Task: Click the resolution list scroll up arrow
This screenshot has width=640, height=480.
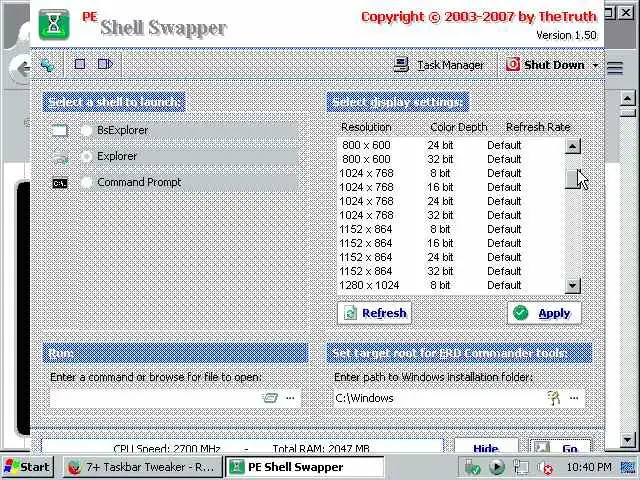Action: tap(573, 146)
